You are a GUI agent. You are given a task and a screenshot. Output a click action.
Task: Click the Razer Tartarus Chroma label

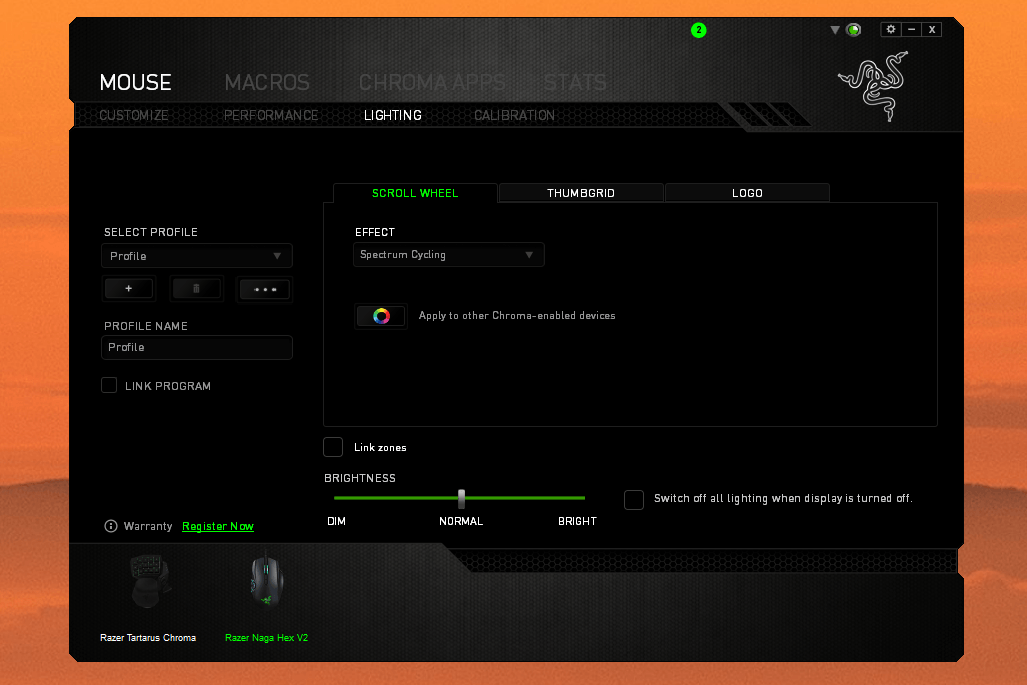pos(148,638)
